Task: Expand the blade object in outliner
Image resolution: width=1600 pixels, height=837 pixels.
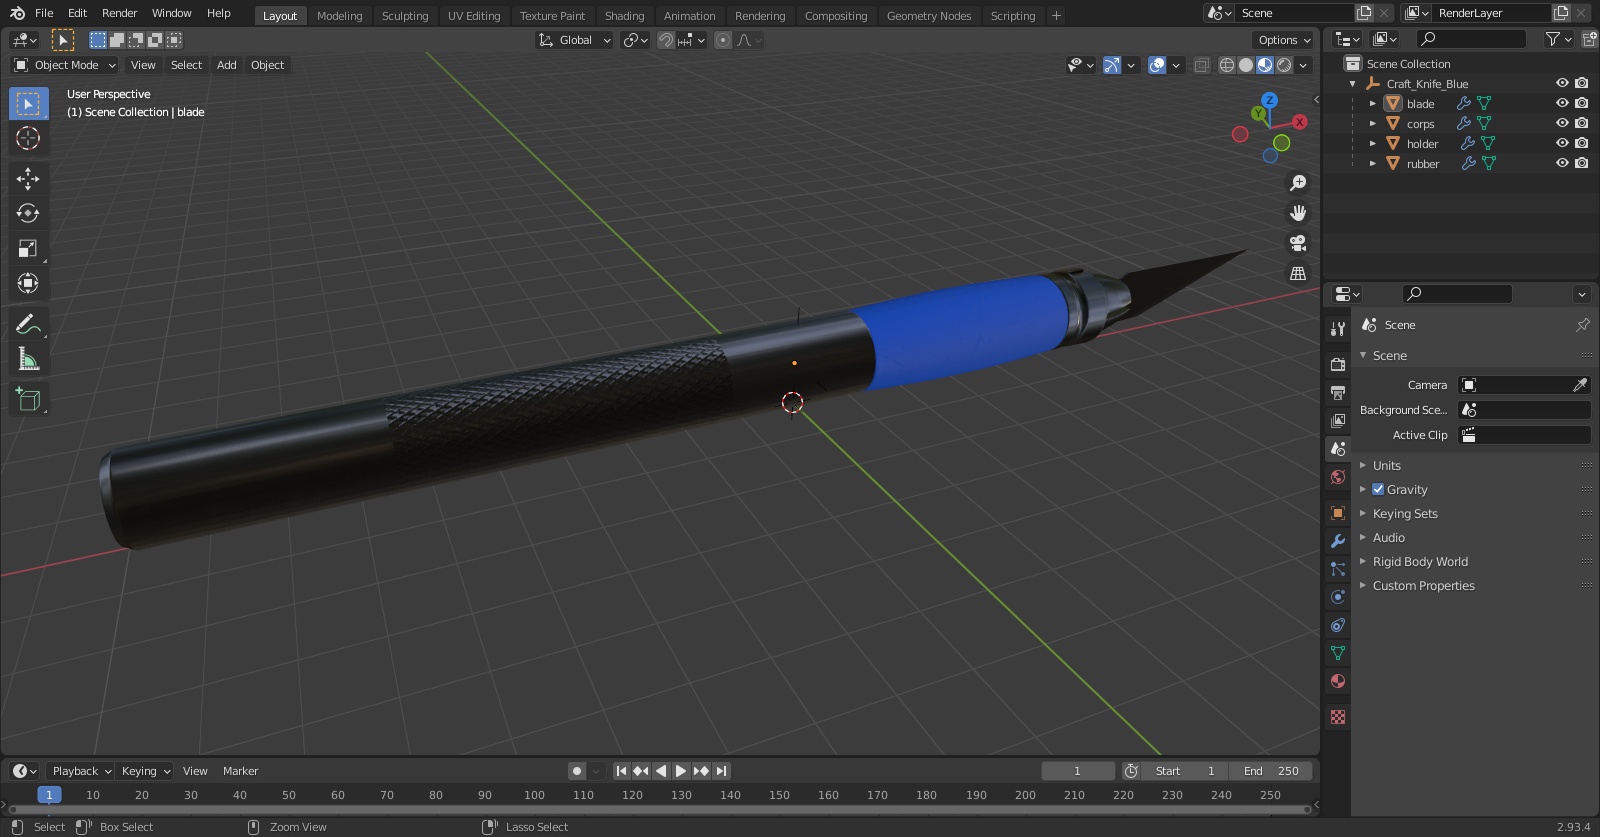Action: [1373, 103]
